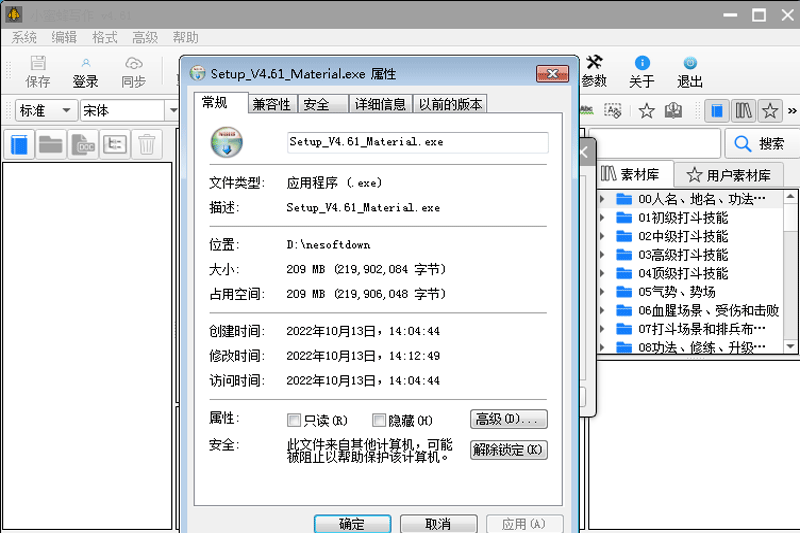
Task: Open the 系统 menu
Action: click(23, 37)
